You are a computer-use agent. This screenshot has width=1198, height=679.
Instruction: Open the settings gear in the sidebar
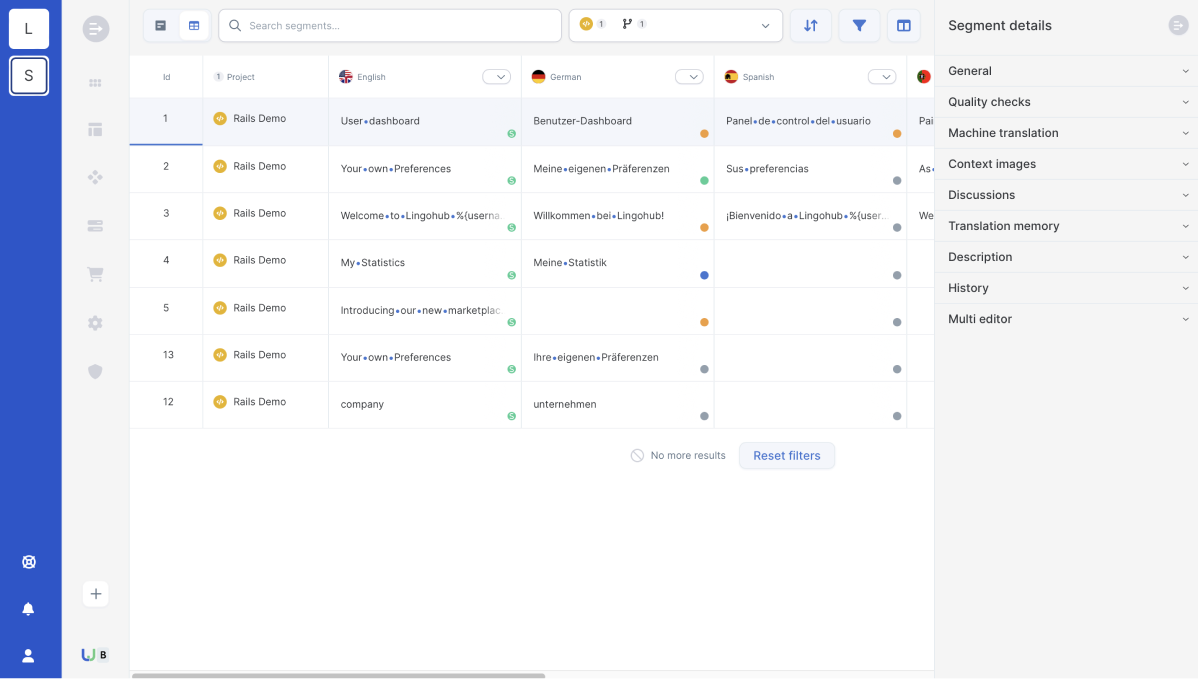pos(96,323)
